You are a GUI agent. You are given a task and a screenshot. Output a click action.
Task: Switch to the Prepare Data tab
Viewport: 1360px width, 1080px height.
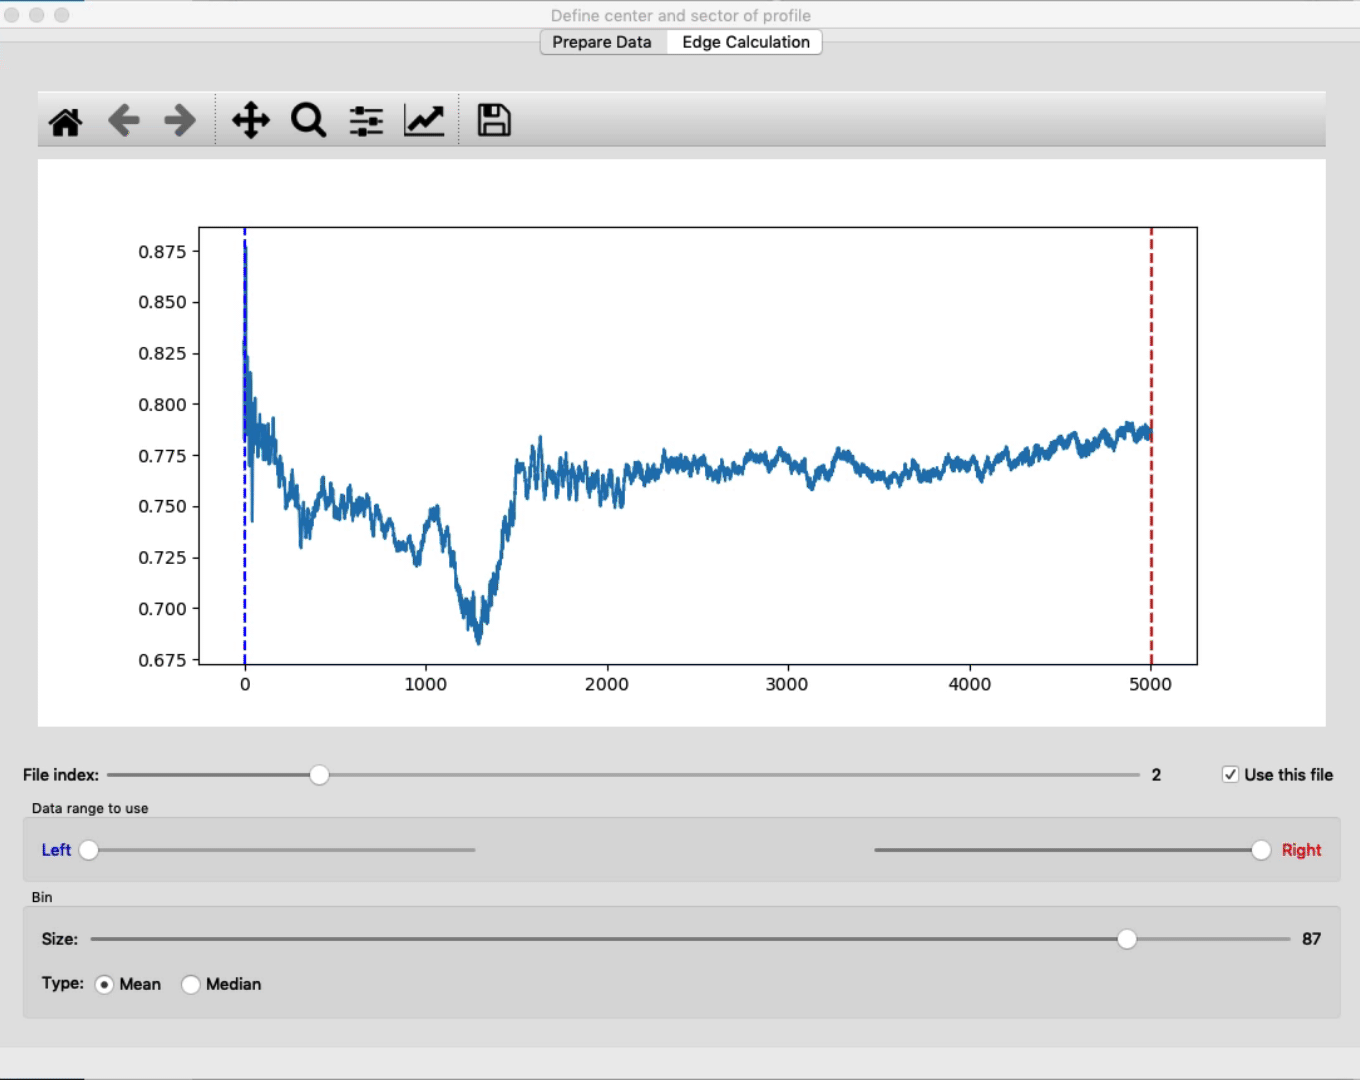[602, 42]
